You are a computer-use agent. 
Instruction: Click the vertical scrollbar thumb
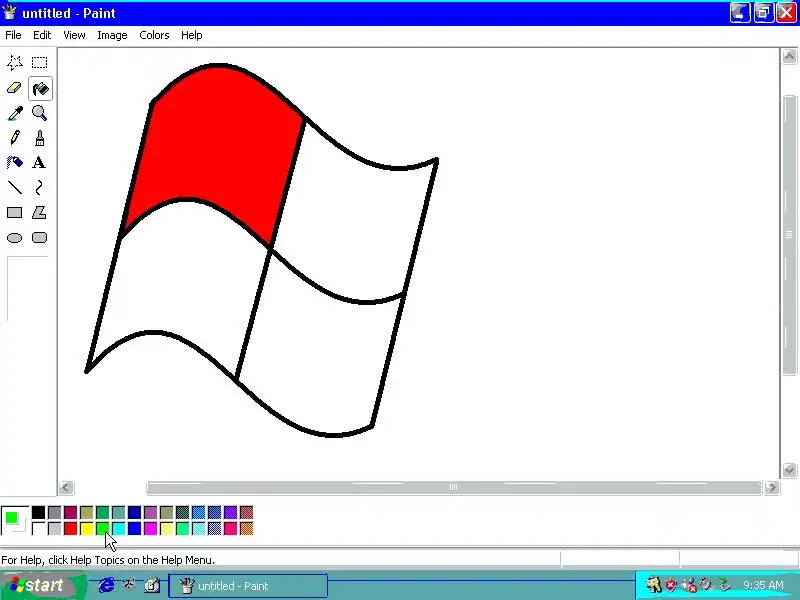tap(789, 234)
